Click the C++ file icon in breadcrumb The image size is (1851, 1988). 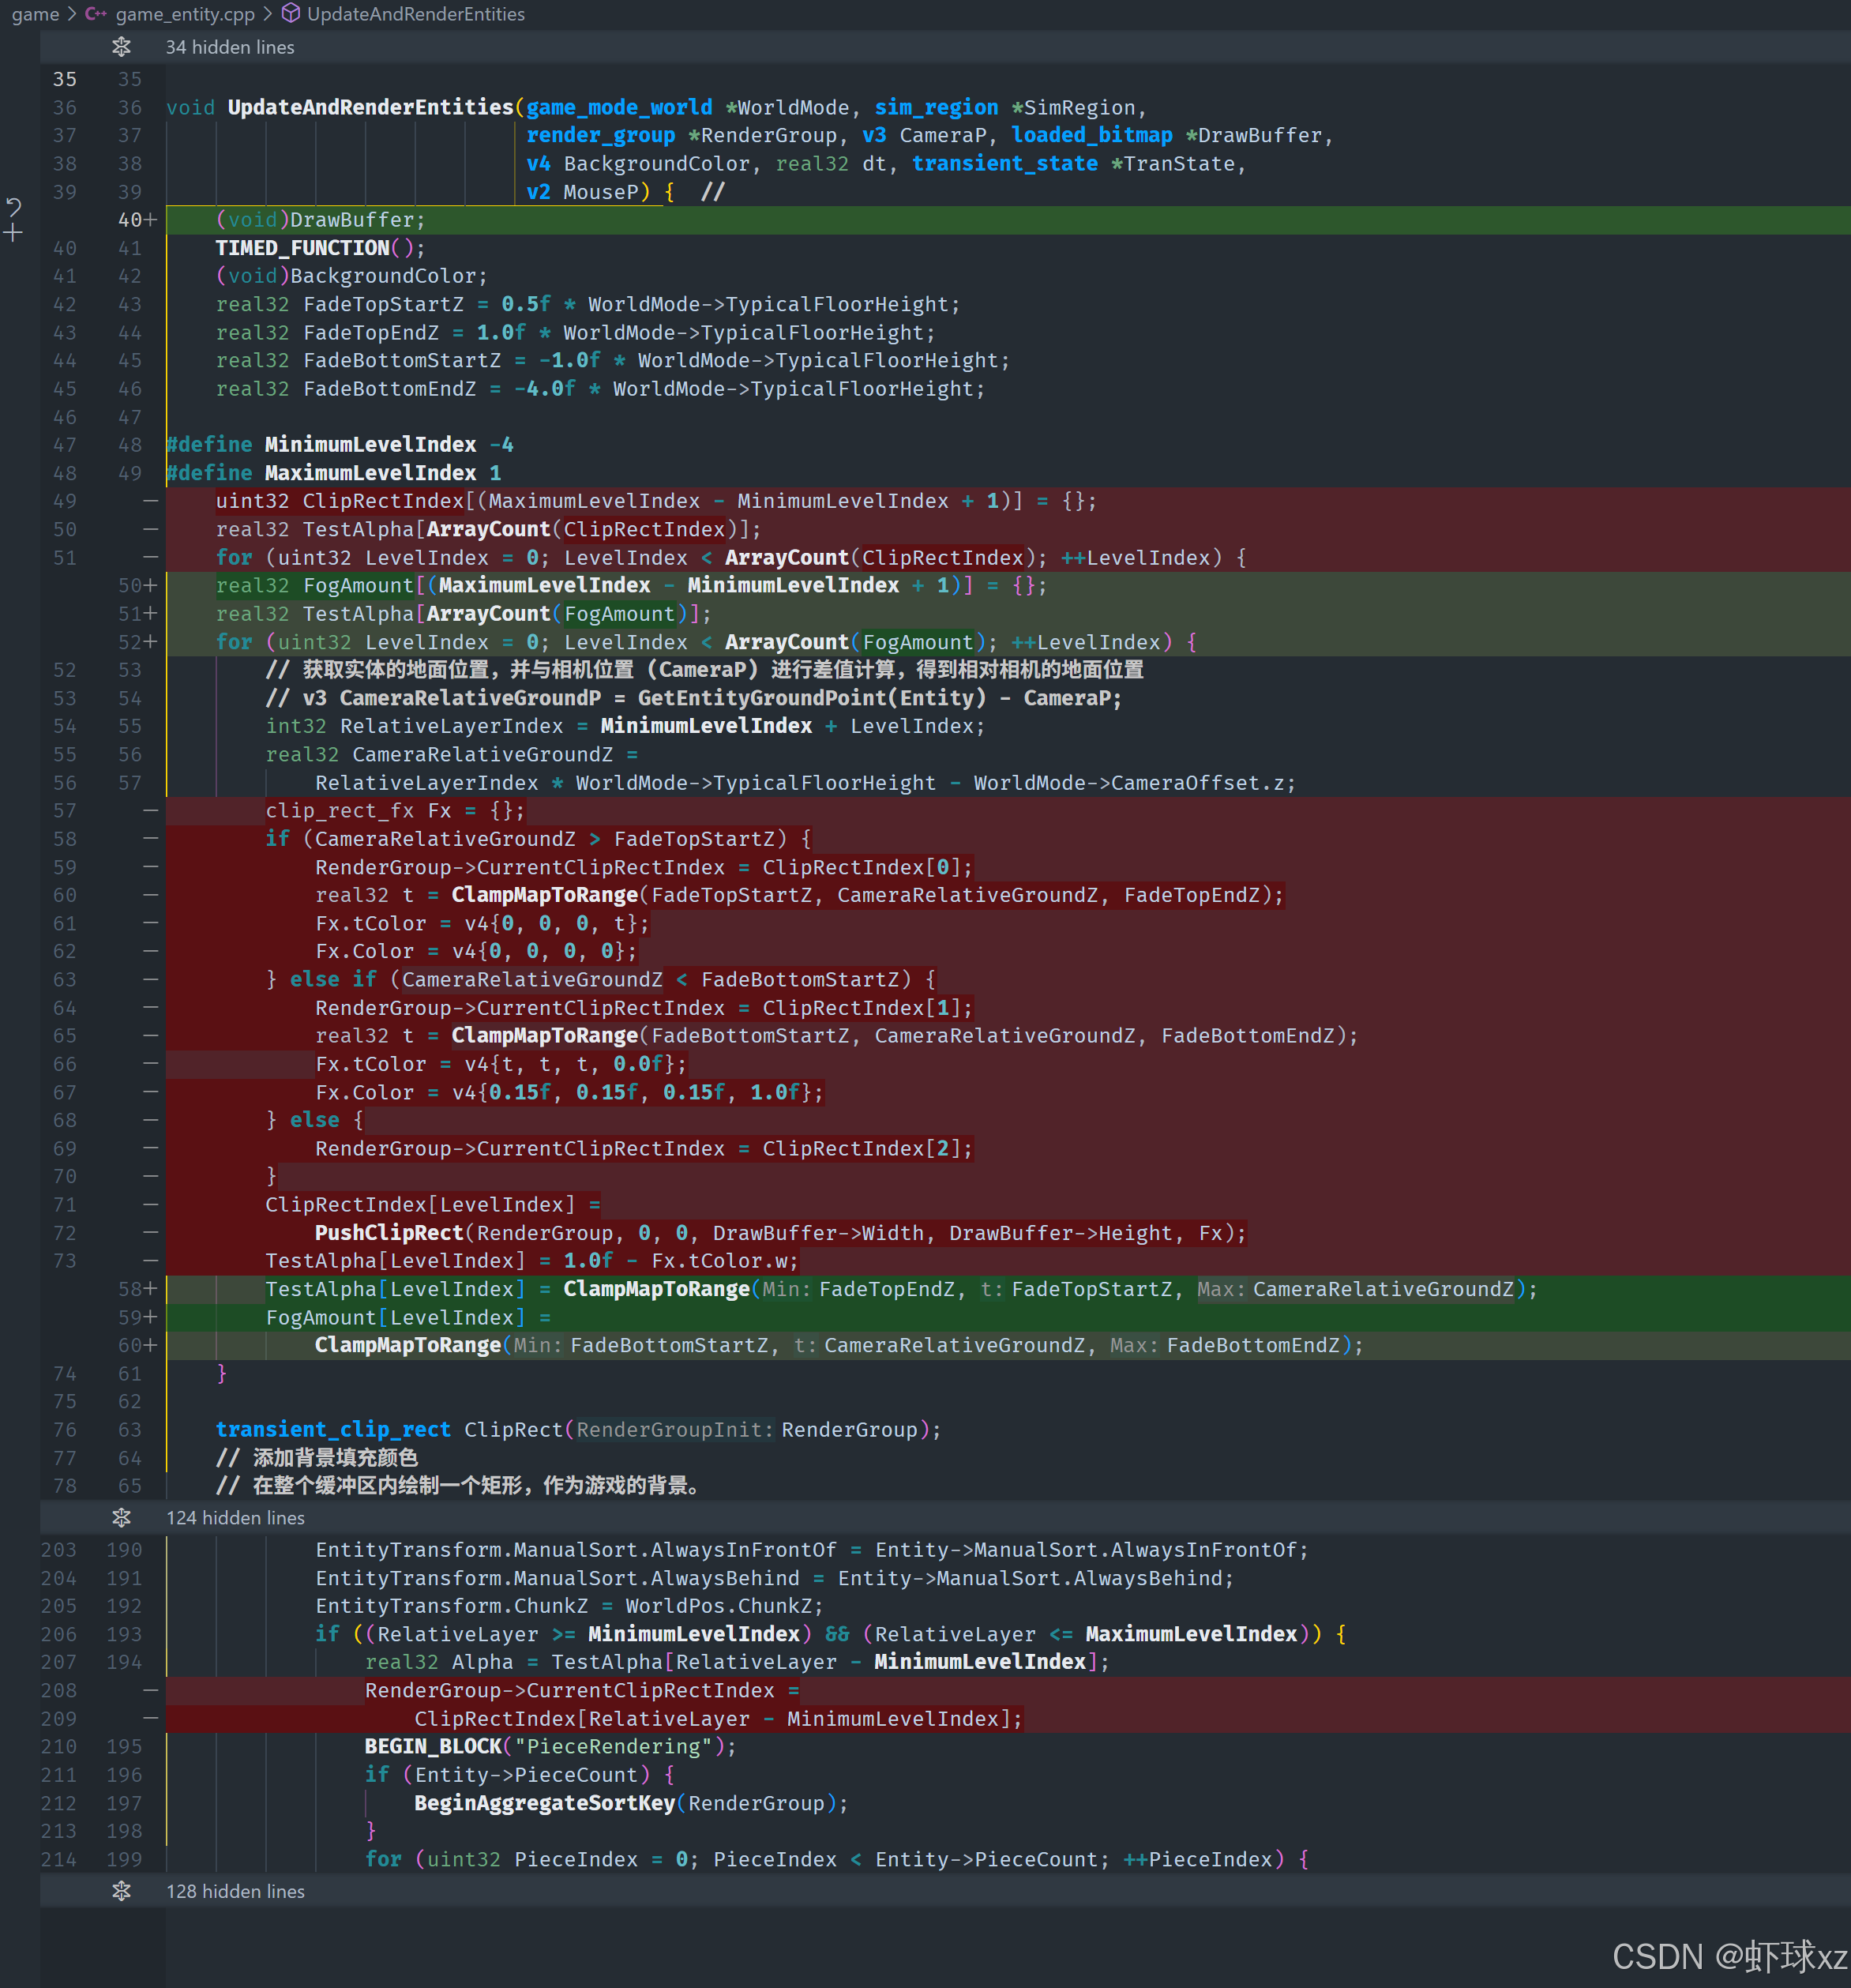(96, 14)
